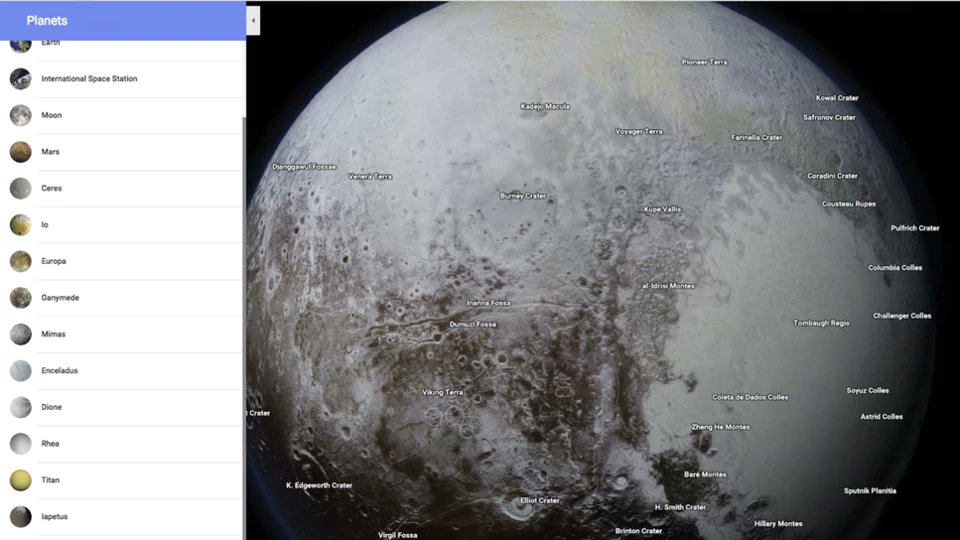960x540 pixels.
Task: Select Titan label in the list
Action: pos(50,480)
